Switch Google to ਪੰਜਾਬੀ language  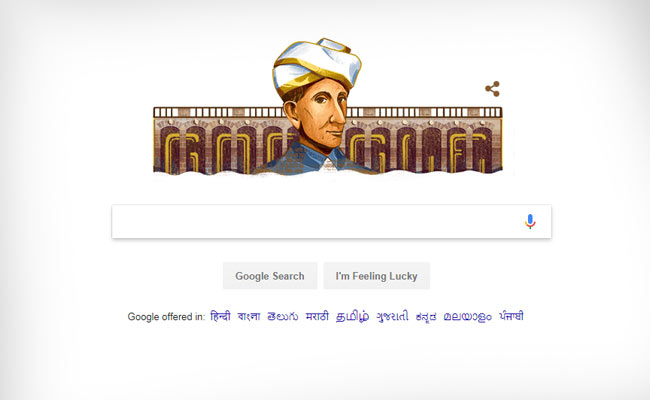[511, 316]
